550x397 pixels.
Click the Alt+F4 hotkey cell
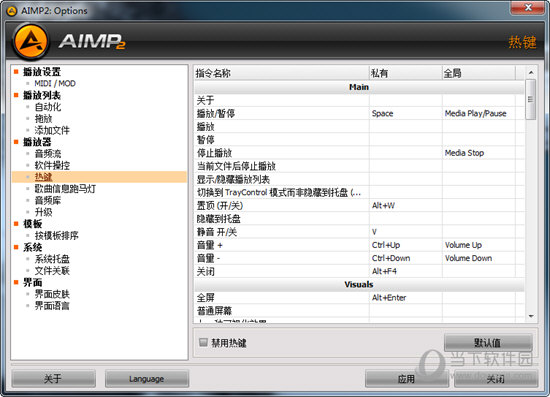tap(405, 271)
